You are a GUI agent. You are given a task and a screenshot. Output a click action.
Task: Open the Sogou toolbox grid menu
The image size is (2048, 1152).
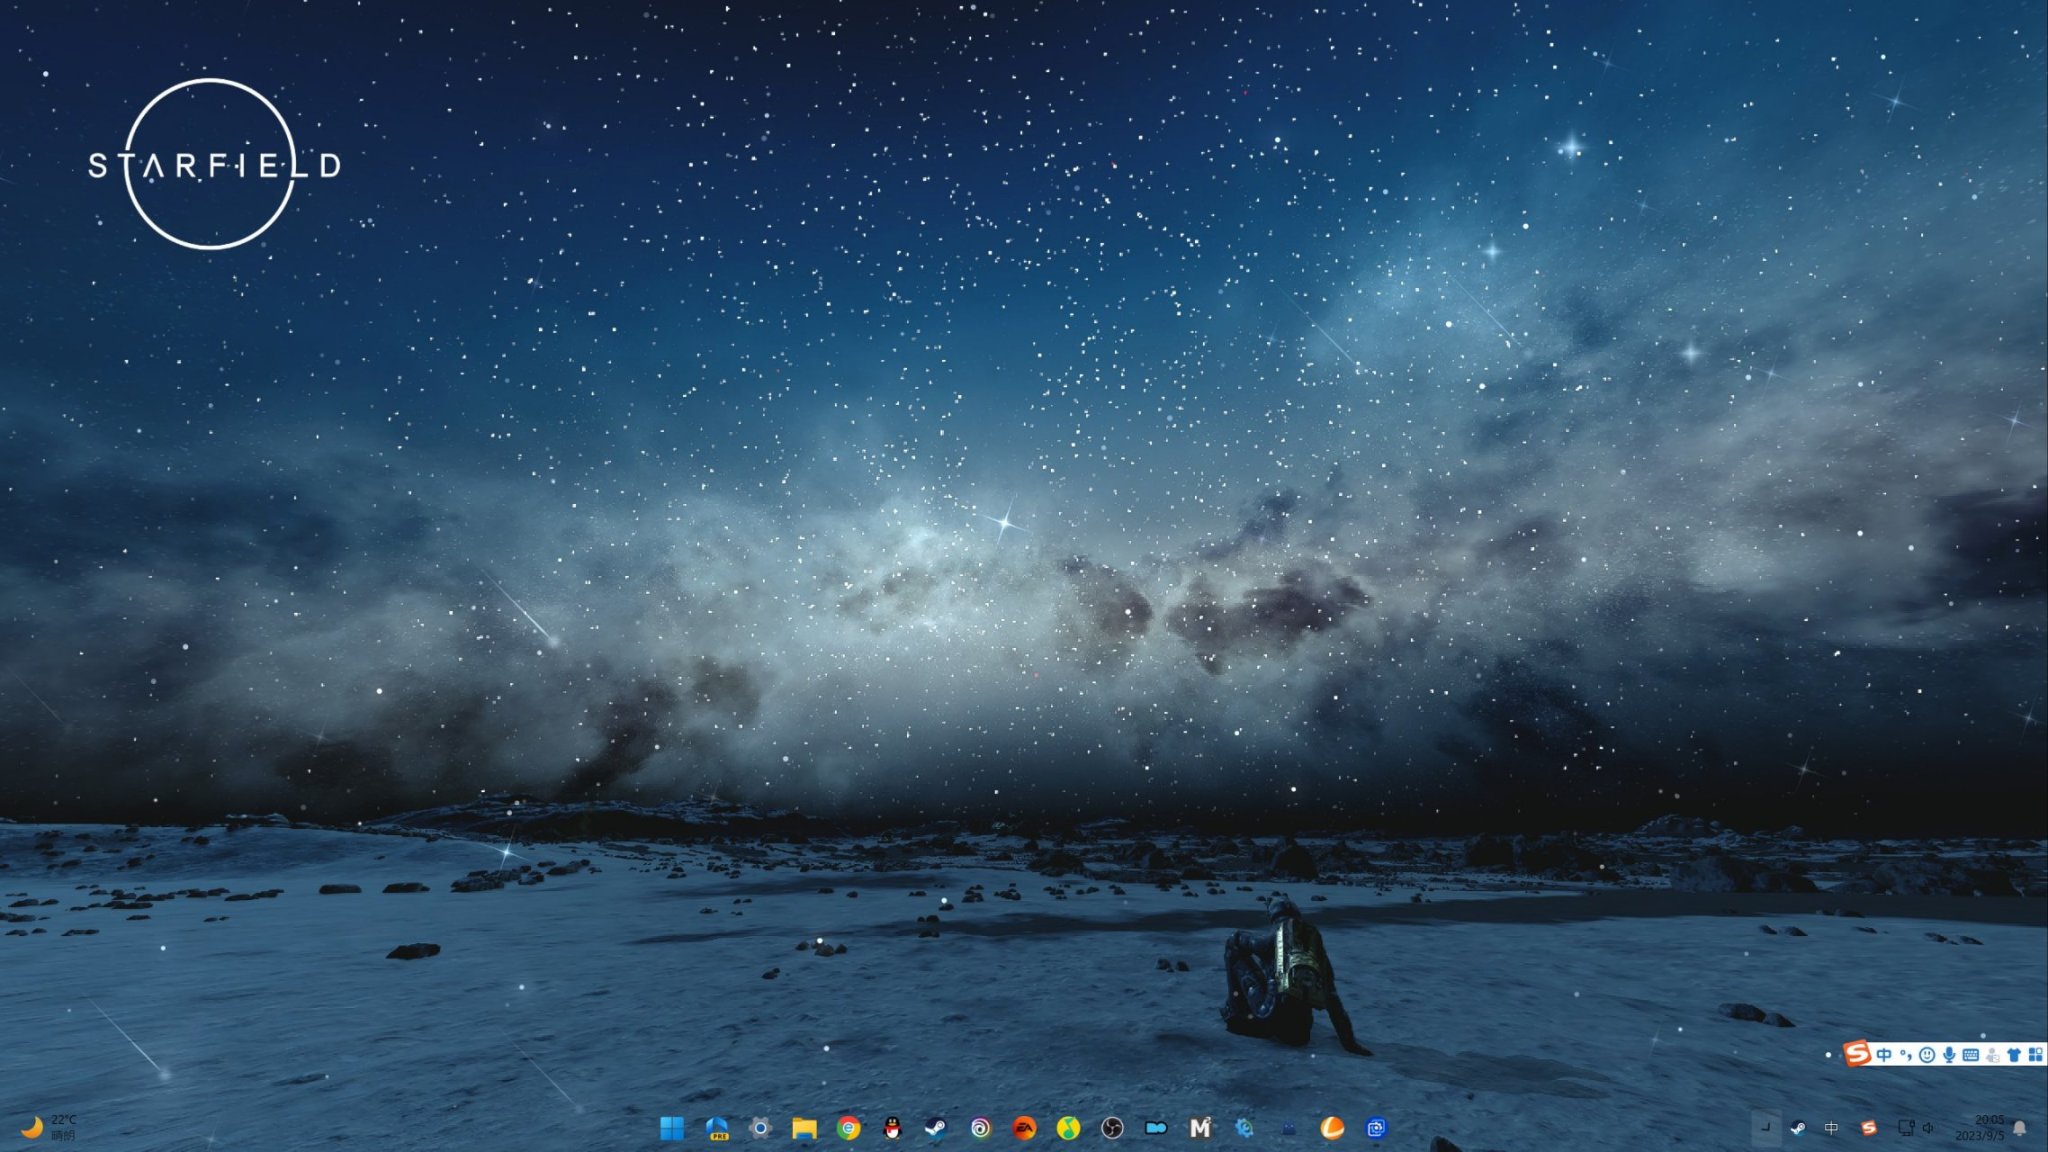click(2035, 1054)
